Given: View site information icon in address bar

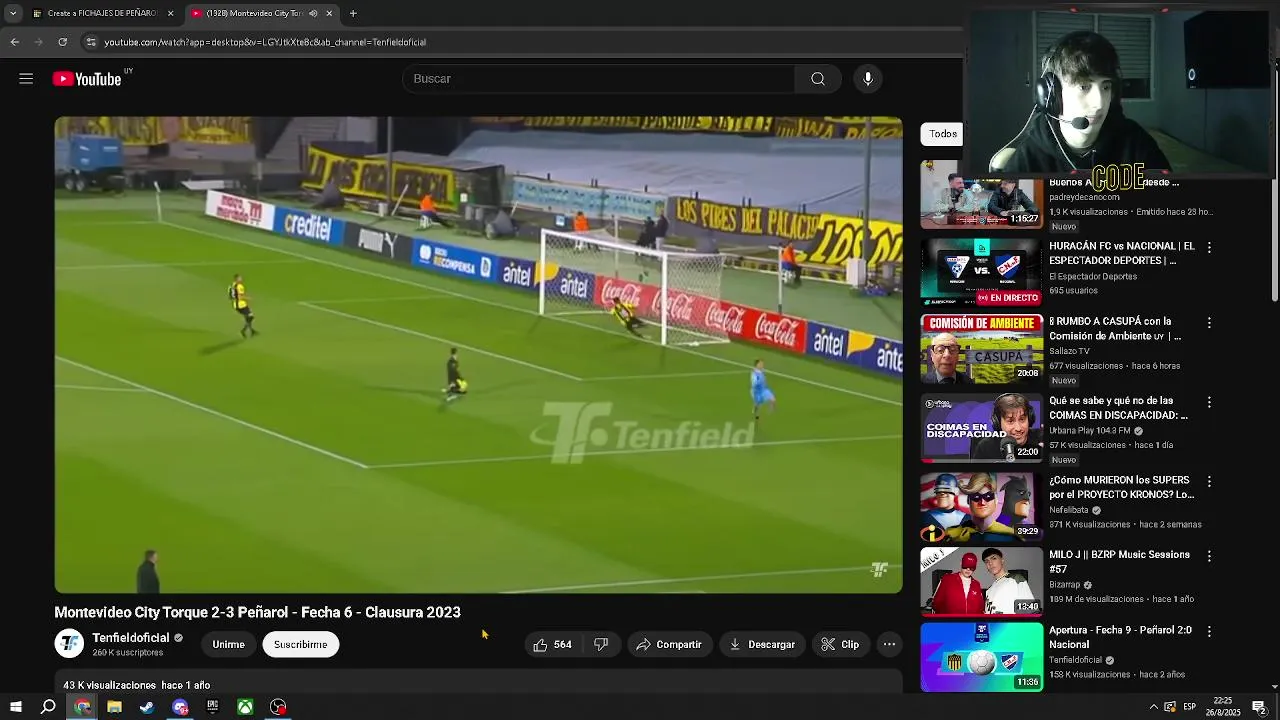Looking at the screenshot, I should pyautogui.click(x=91, y=42).
